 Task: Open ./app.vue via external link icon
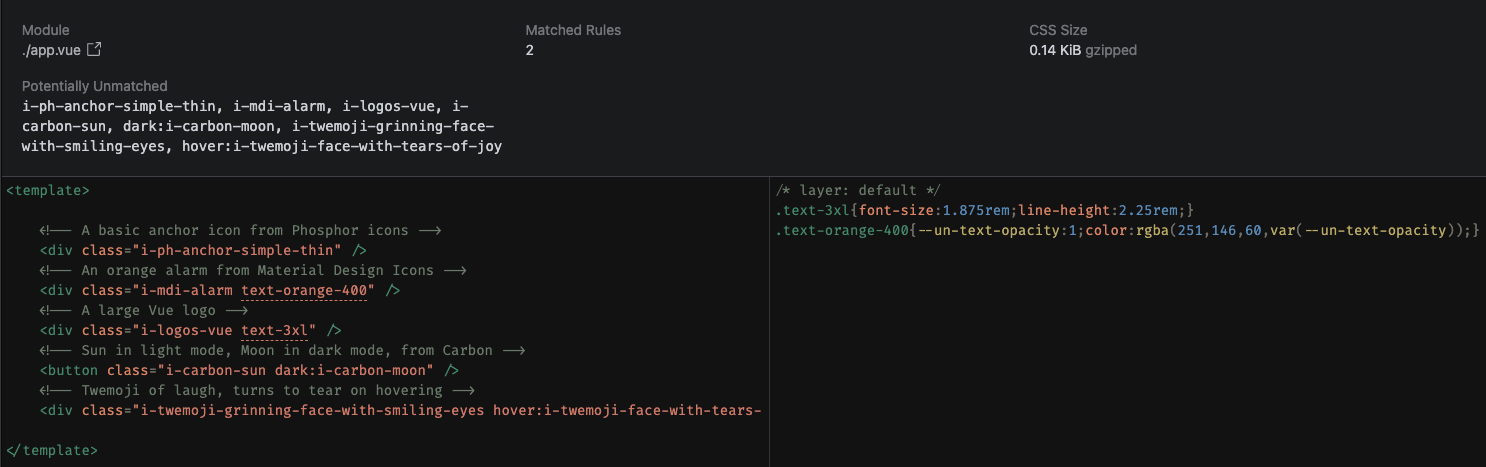coord(95,49)
